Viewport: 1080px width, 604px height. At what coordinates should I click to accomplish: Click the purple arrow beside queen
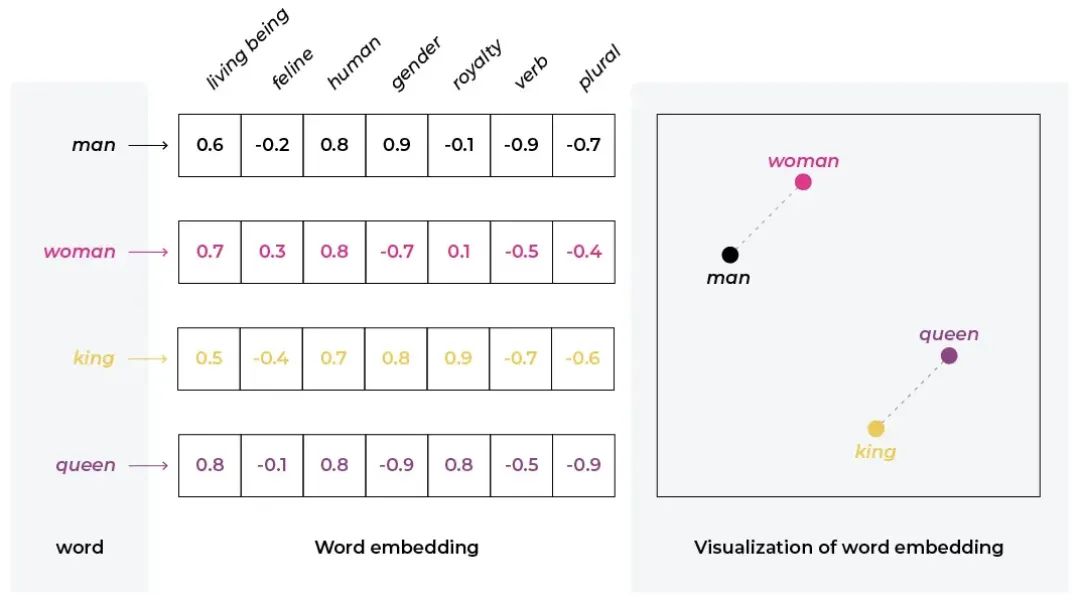coord(149,465)
